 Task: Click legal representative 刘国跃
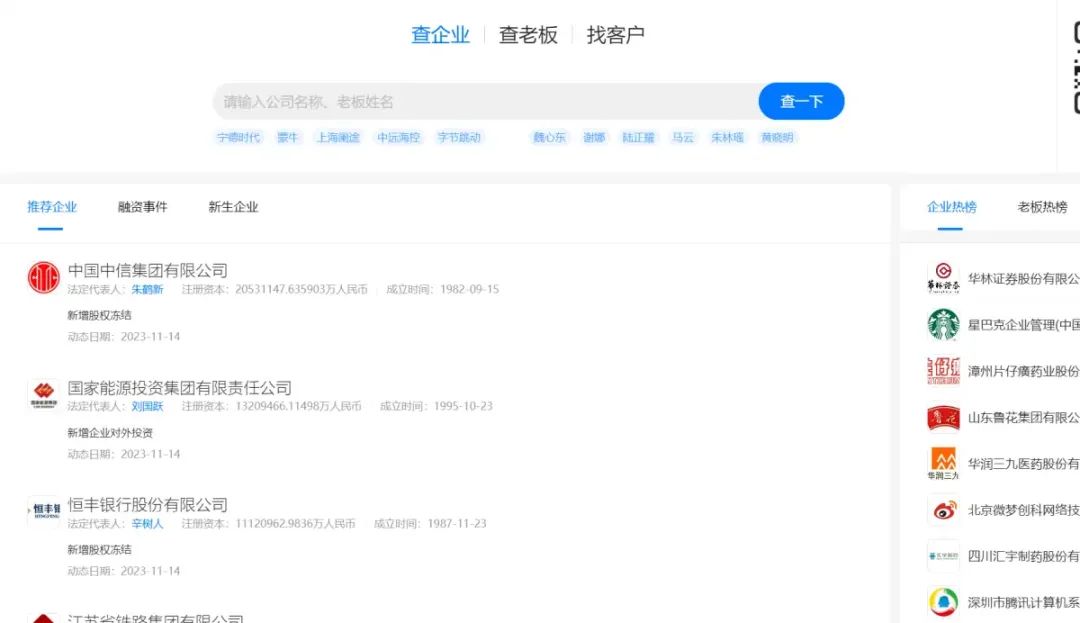point(147,407)
